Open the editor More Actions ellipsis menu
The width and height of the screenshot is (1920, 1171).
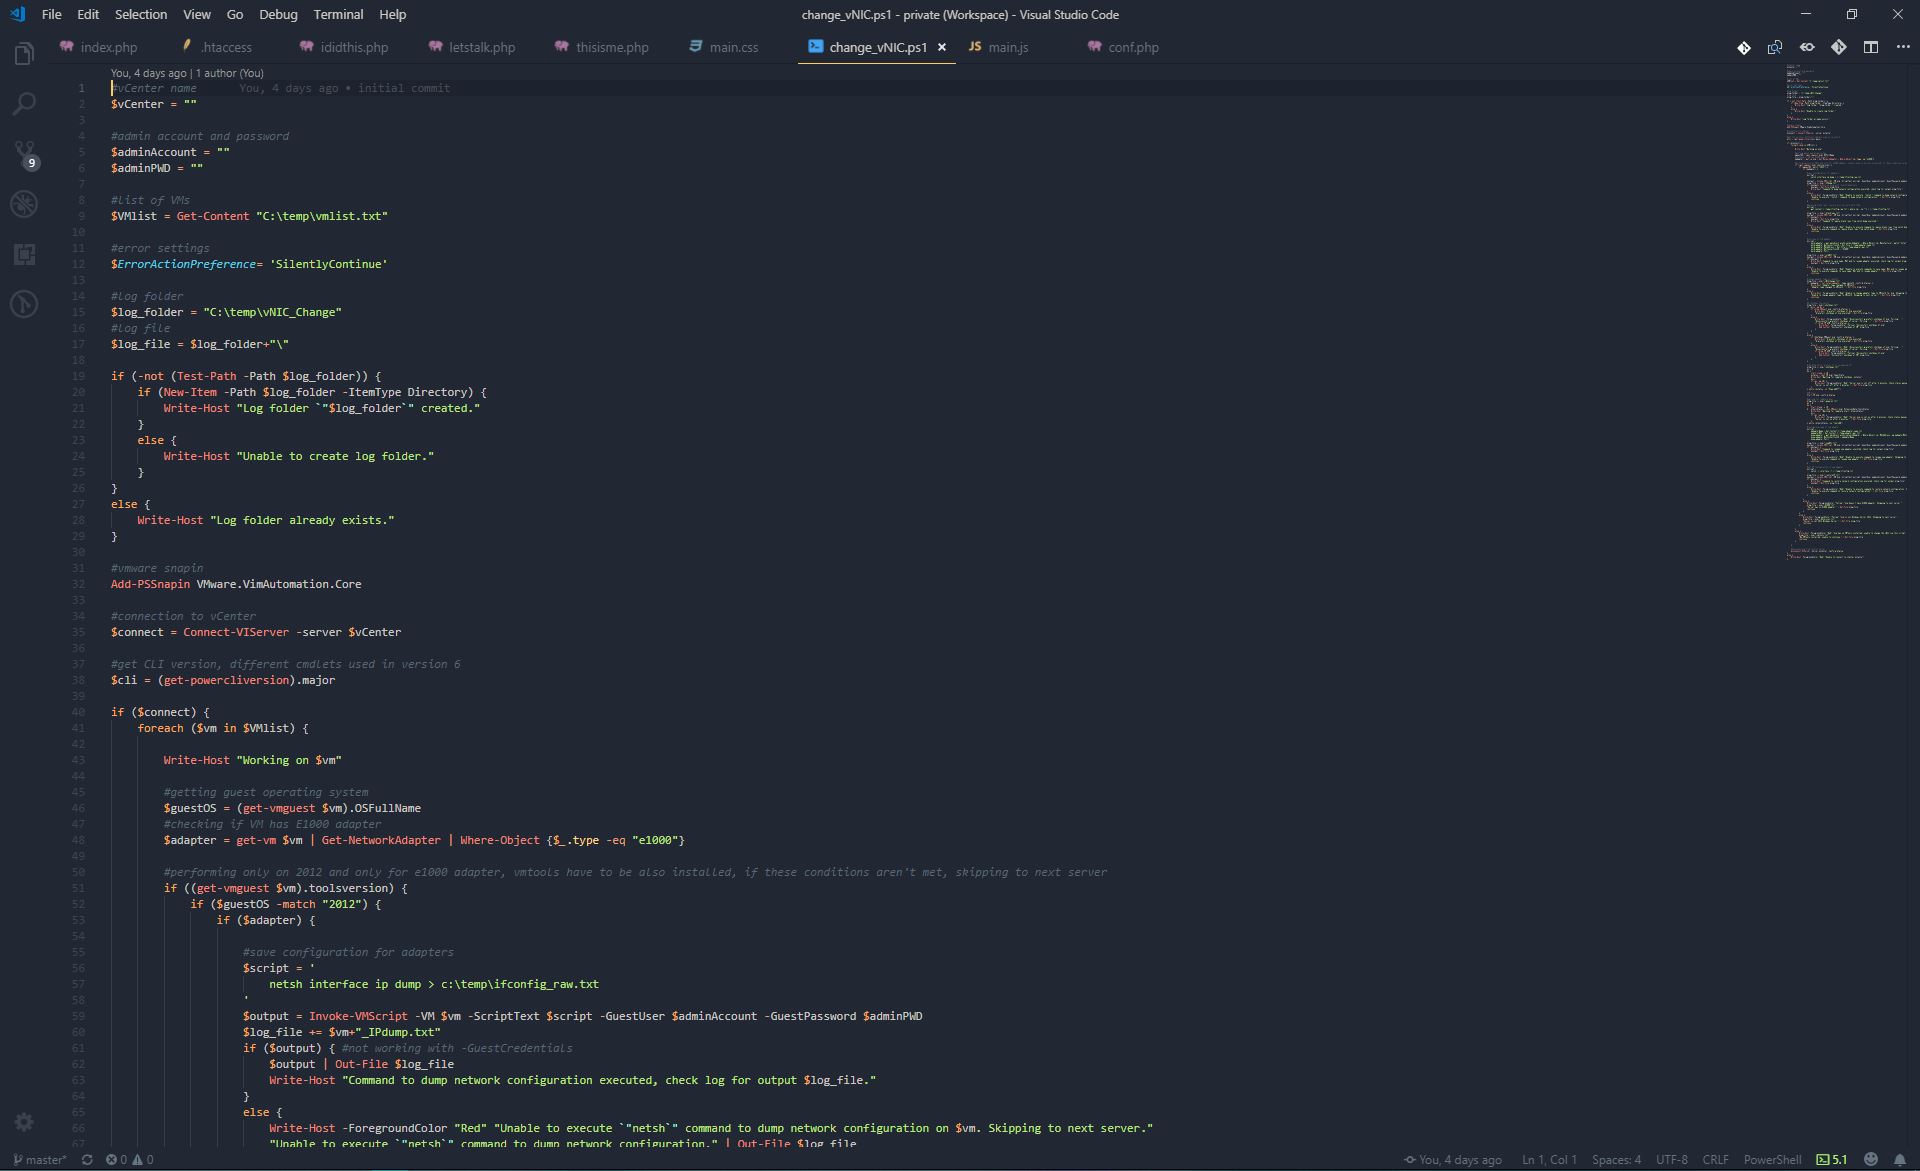(x=1903, y=47)
